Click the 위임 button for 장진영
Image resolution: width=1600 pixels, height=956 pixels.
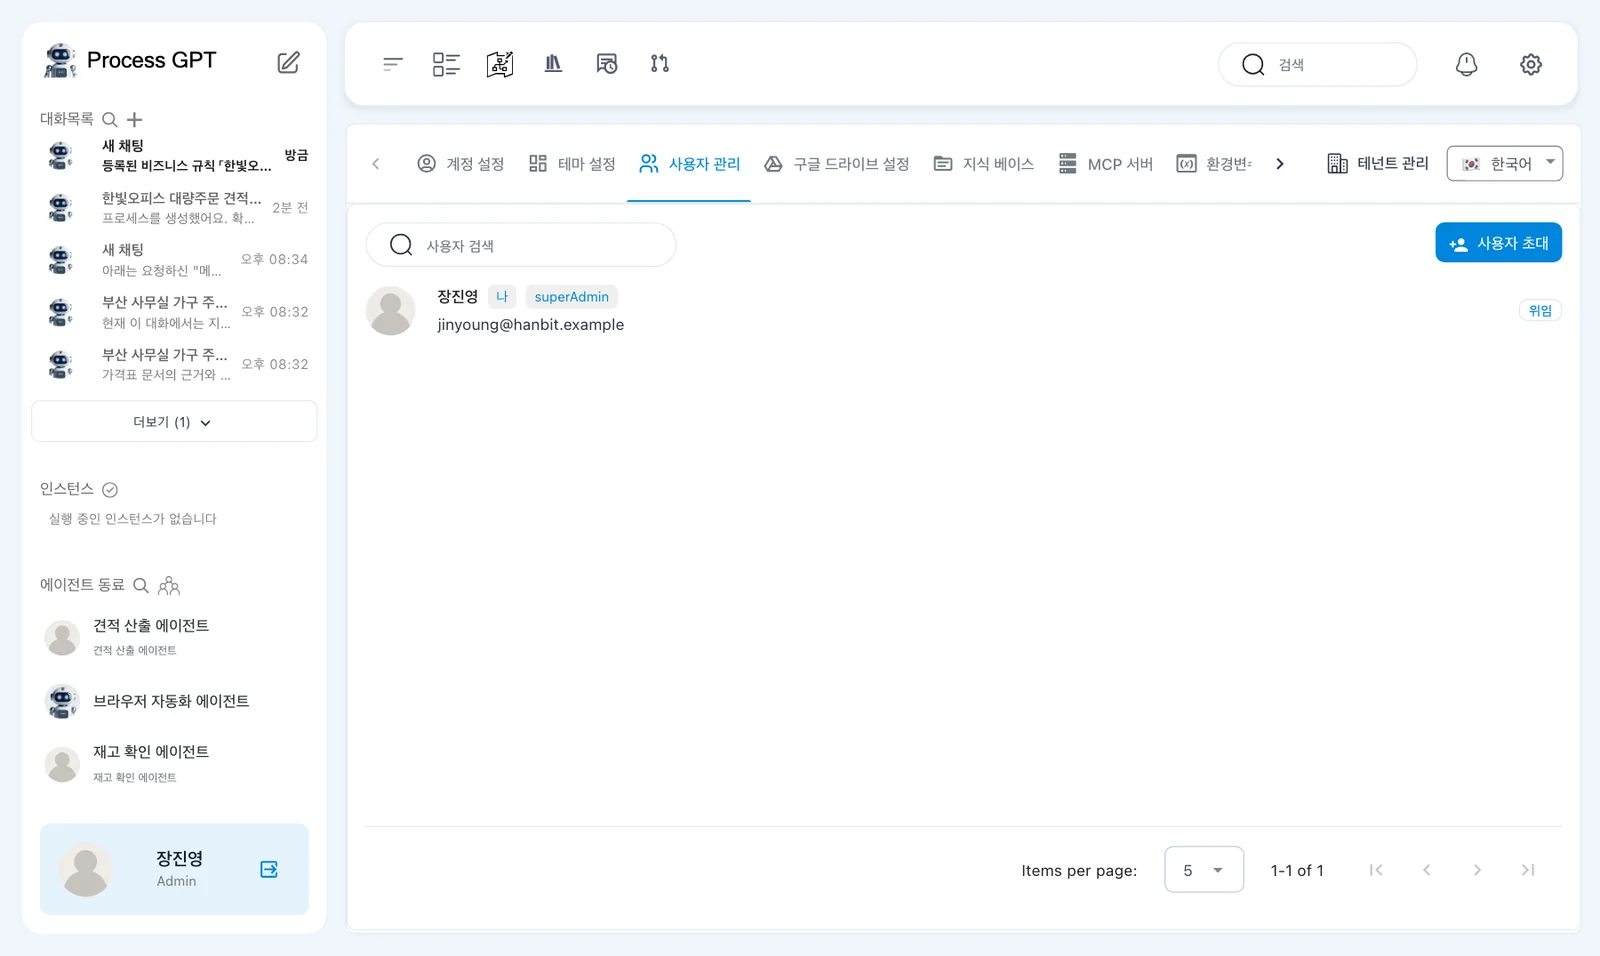coord(1540,311)
